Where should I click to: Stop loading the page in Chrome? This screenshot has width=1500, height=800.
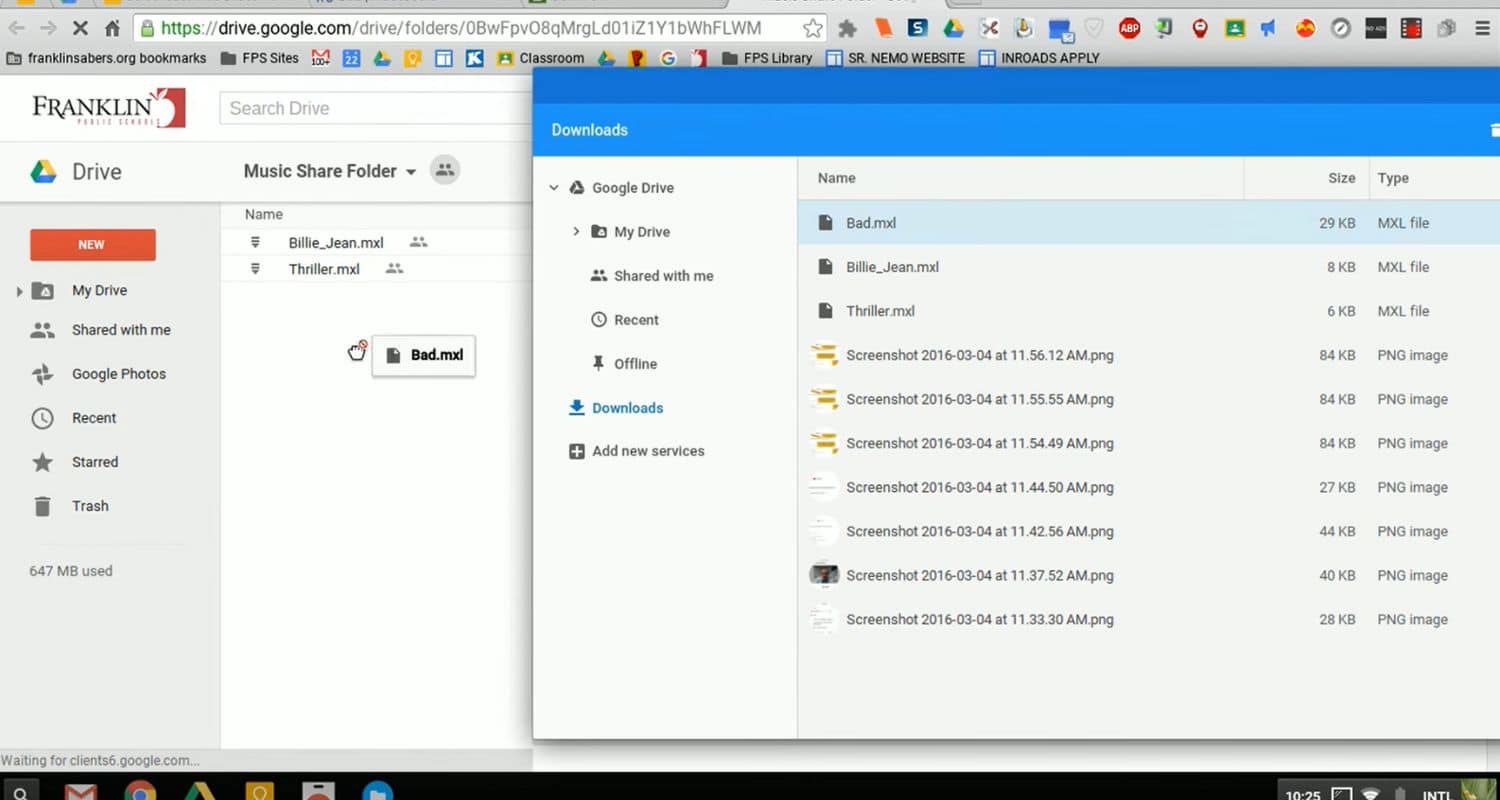(83, 28)
